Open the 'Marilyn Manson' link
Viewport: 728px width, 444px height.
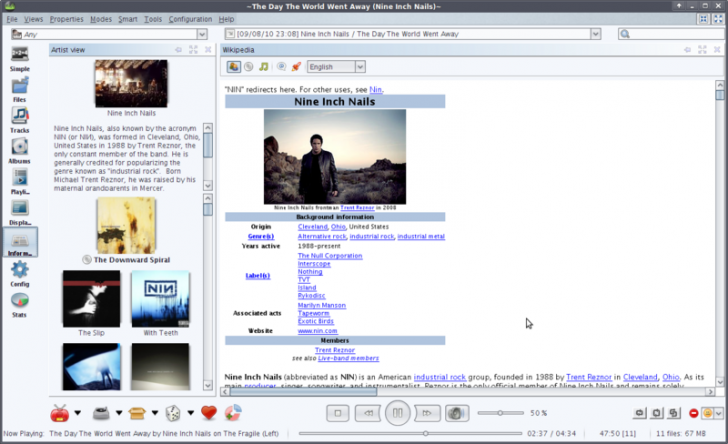tap(322, 305)
